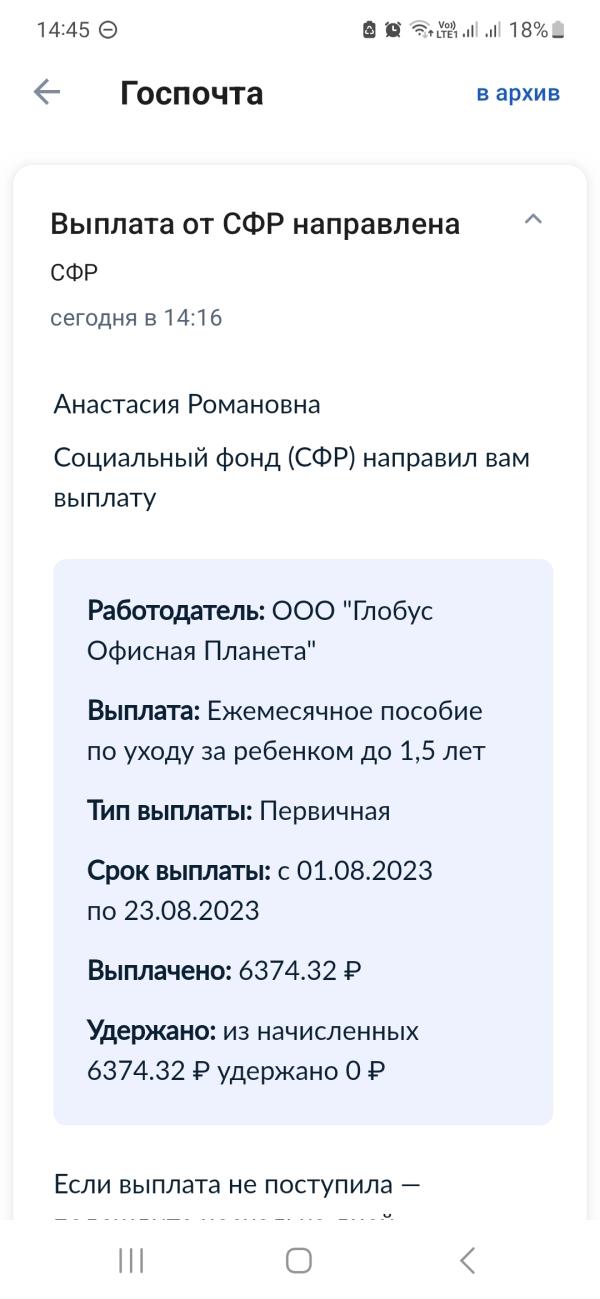This screenshot has width=600, height=1299.
Task: Go back using the top-left arrow
Action: 47,93
